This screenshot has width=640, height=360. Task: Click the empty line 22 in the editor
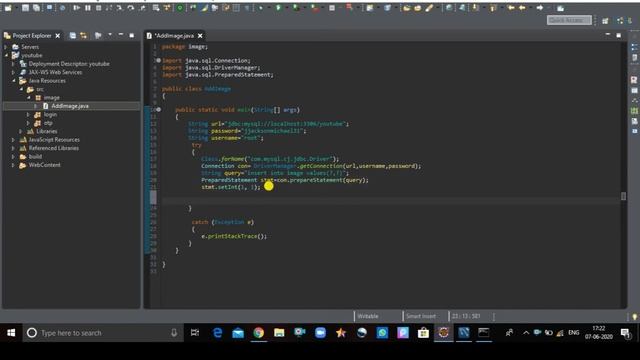point(391,194)
